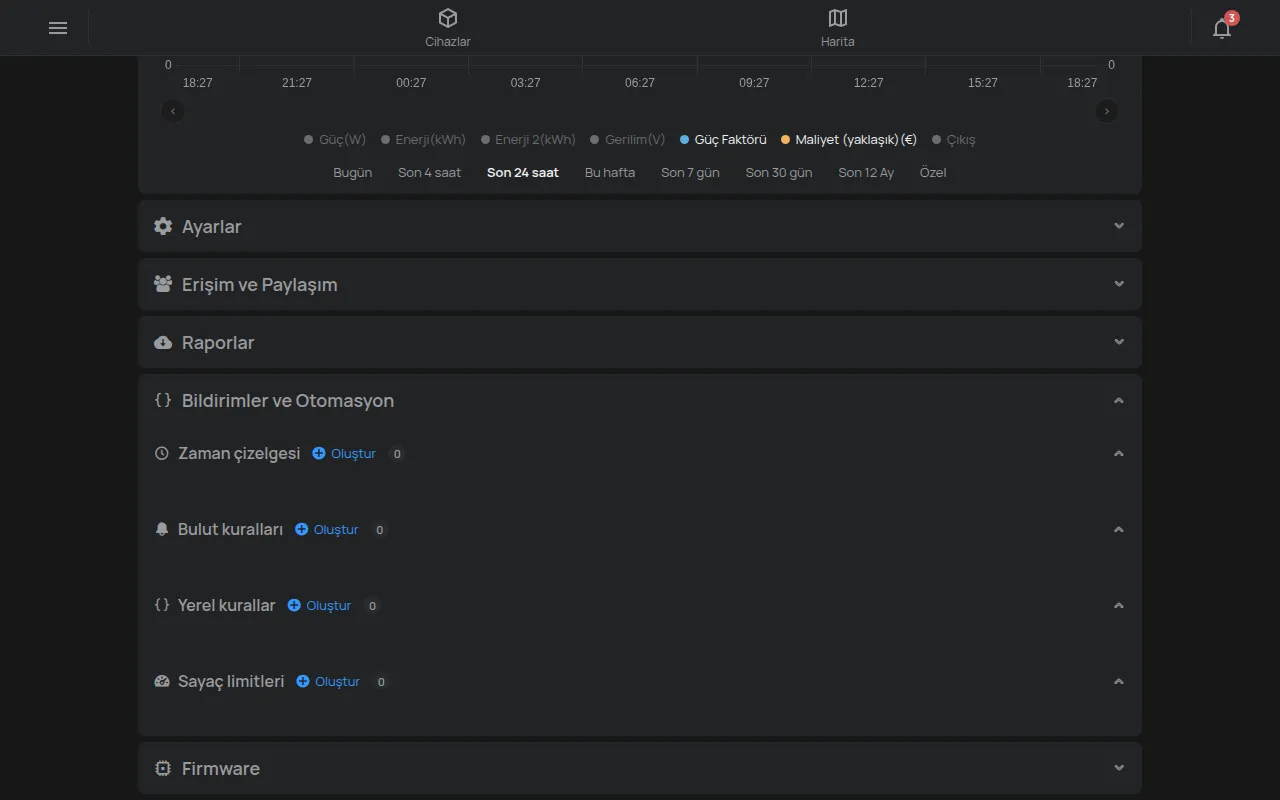This screenshot has height=800, width=1280.
Task: Hide the Maliyet (yaklaşık)(€) series
Action: (x=849, y=140)
